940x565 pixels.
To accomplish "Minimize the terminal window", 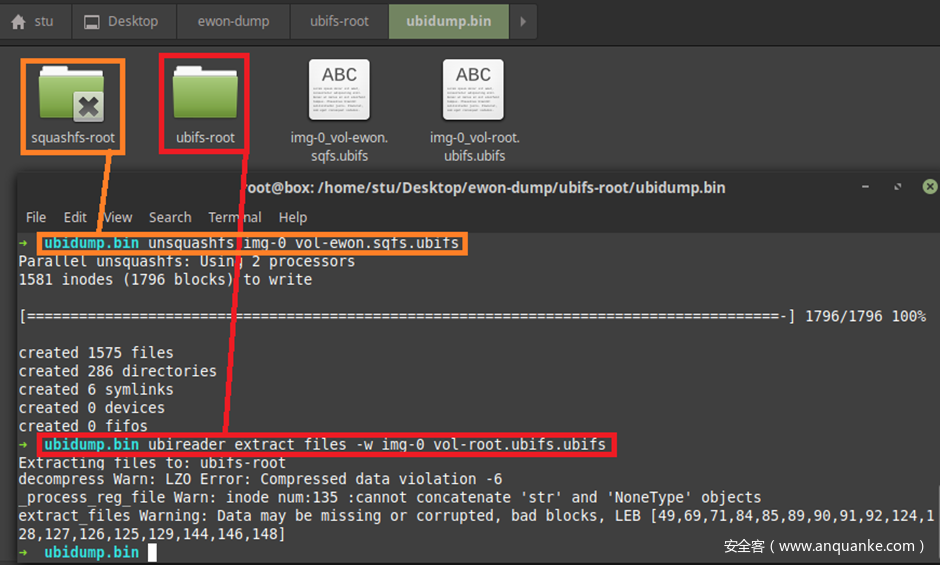I will (865, 187).
